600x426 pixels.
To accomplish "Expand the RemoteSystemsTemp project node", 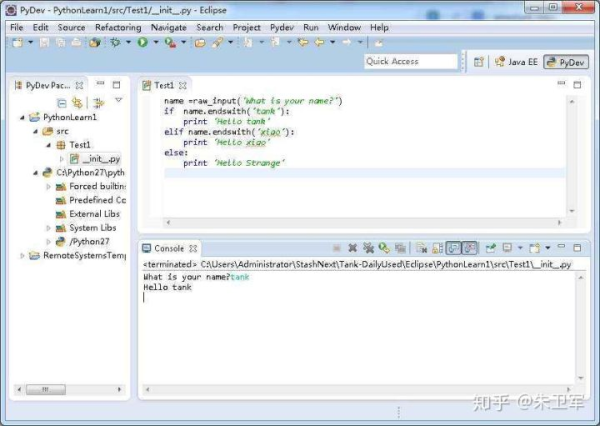I will pyautogui.click(x=22, y=255).
